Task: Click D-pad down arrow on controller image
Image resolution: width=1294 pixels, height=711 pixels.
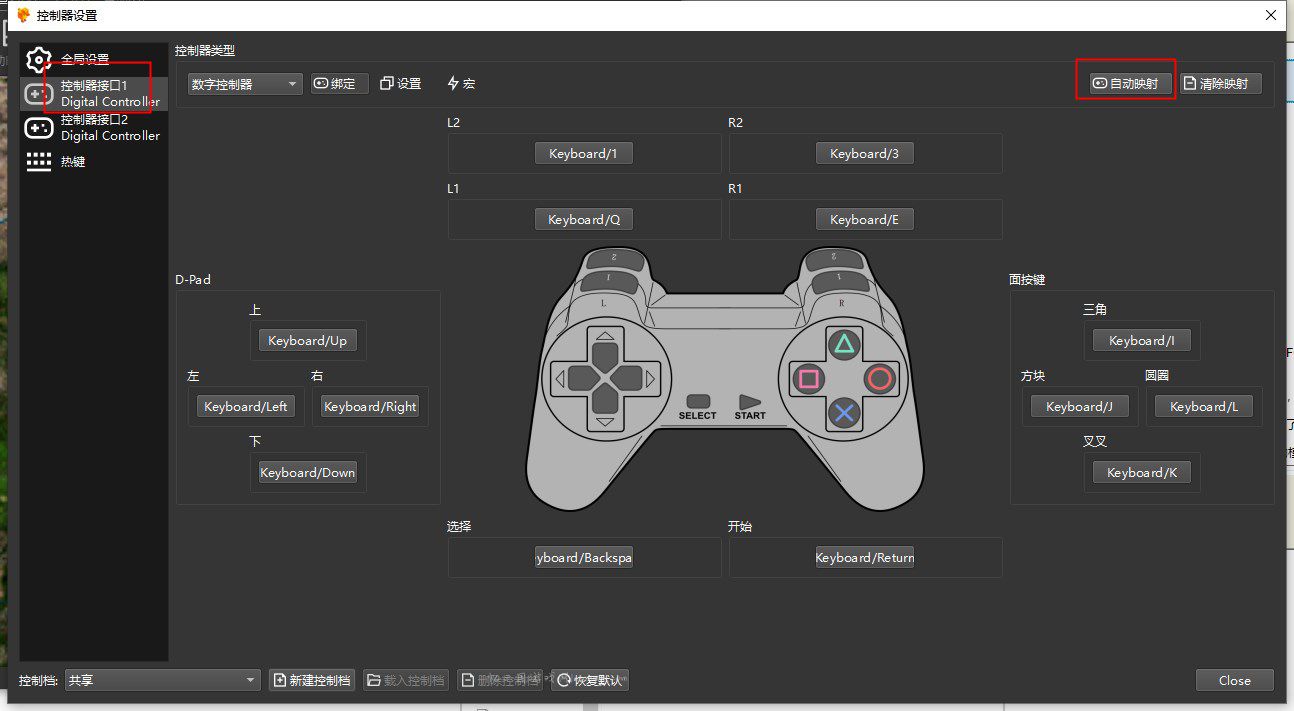Action: (x=605, y=404)
